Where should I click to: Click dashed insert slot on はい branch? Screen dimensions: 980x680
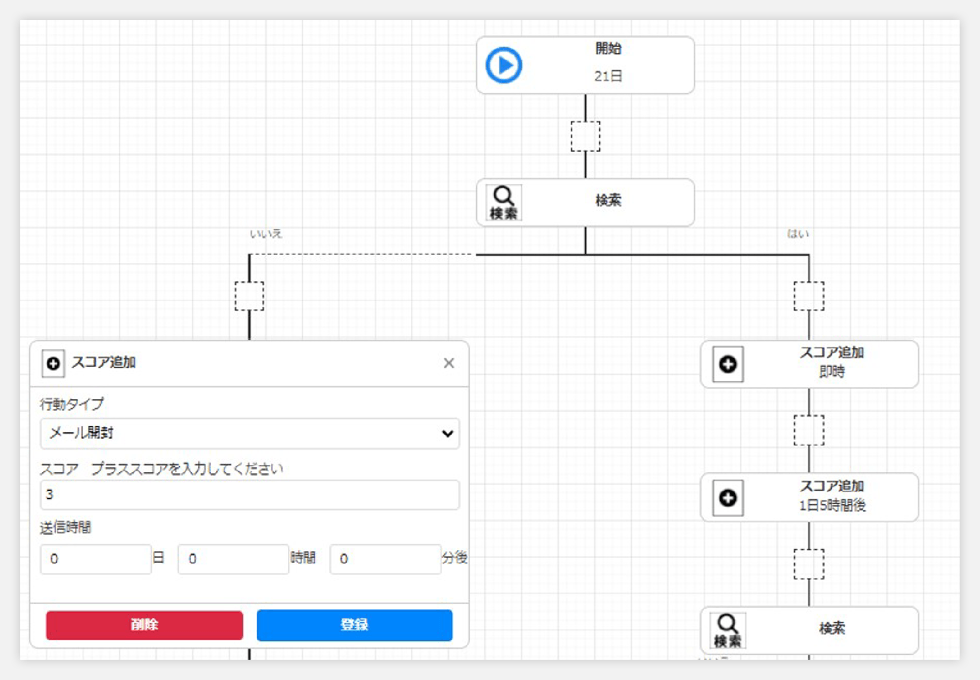pos(809,296)
